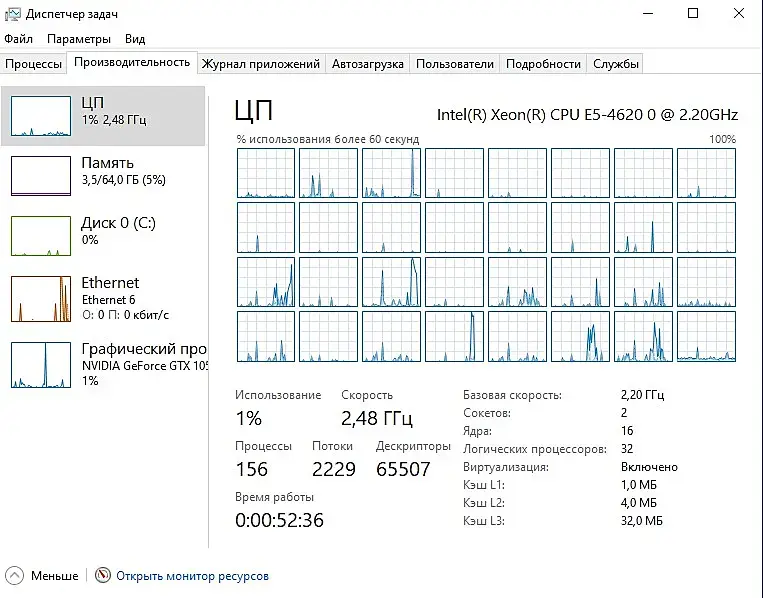Click the first logical processor graph

[x=266, y=173]
